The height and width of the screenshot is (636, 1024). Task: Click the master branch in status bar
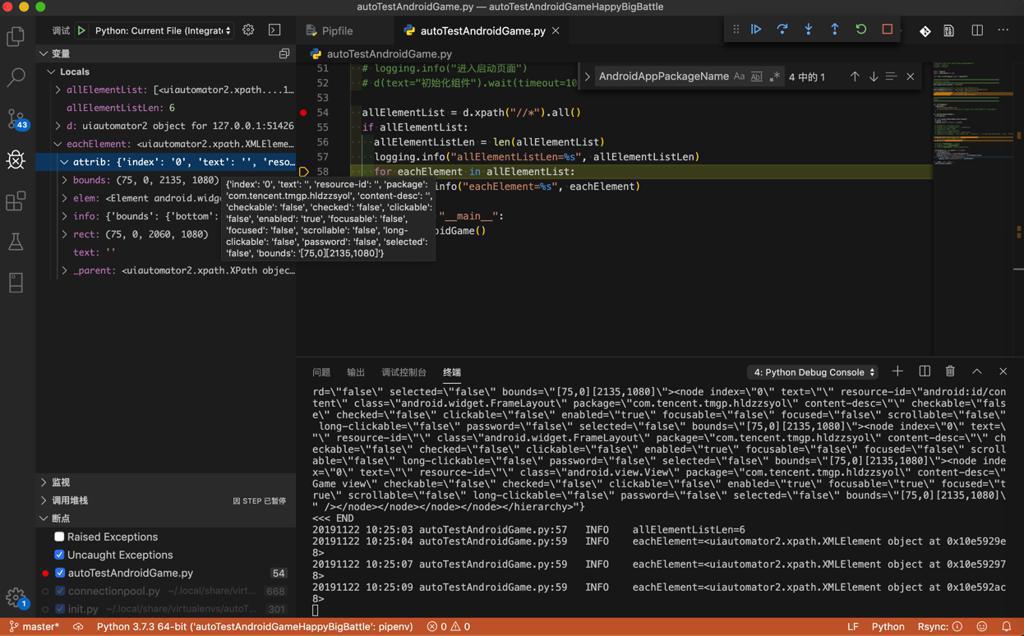(x=34, y=627)
